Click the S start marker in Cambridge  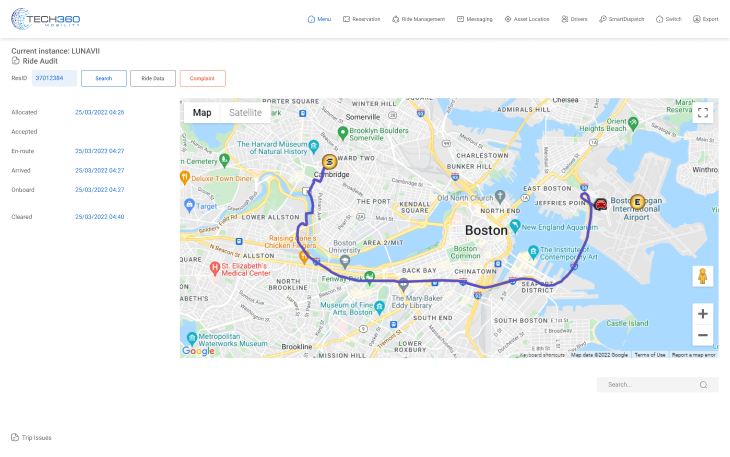330,162
